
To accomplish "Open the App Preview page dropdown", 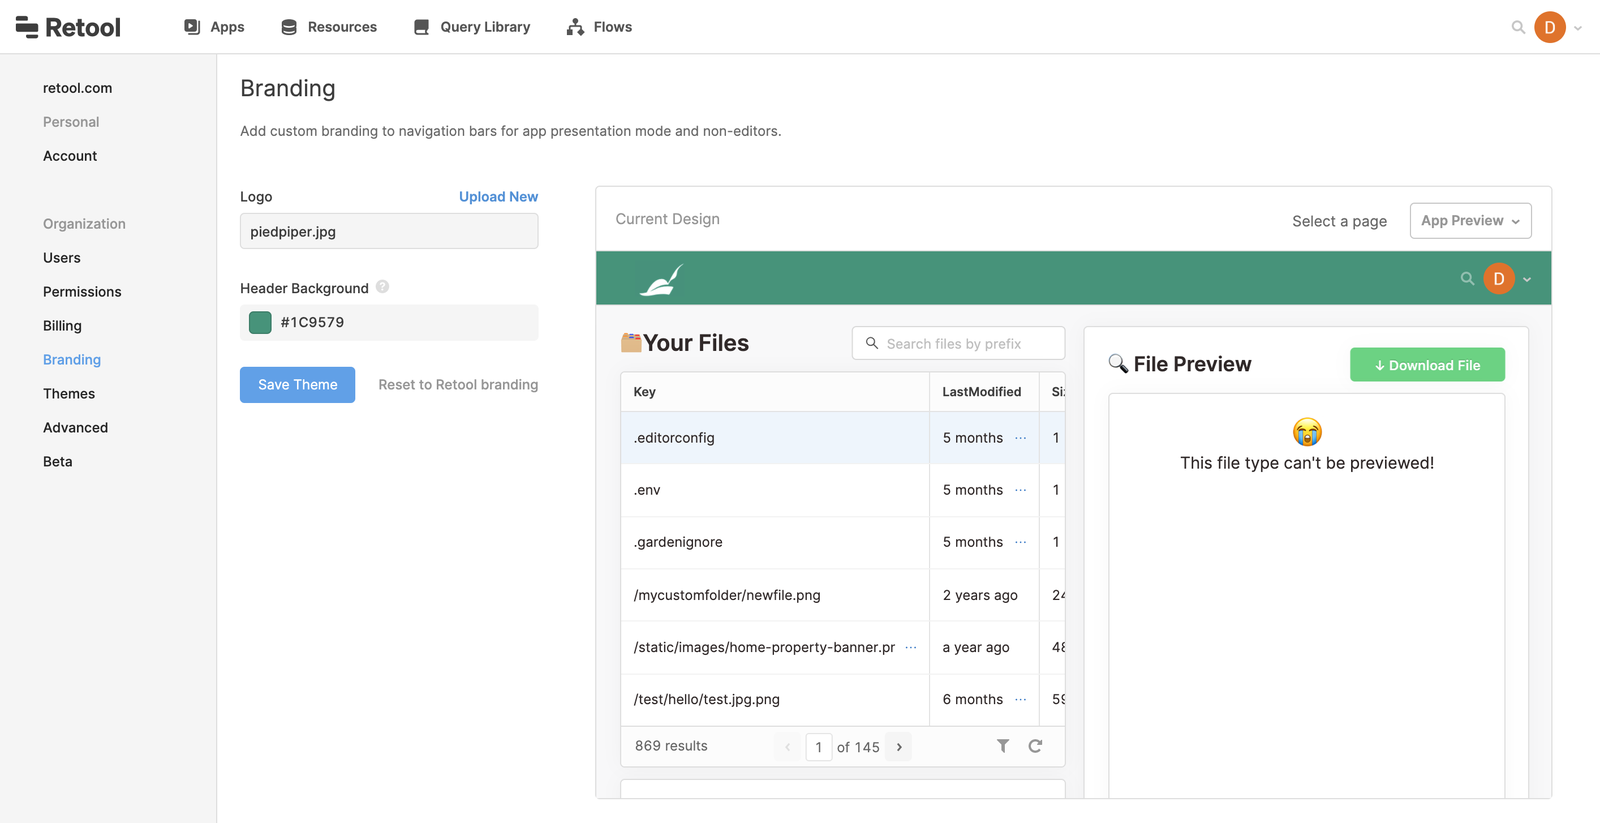I will tap(1470, 221).
